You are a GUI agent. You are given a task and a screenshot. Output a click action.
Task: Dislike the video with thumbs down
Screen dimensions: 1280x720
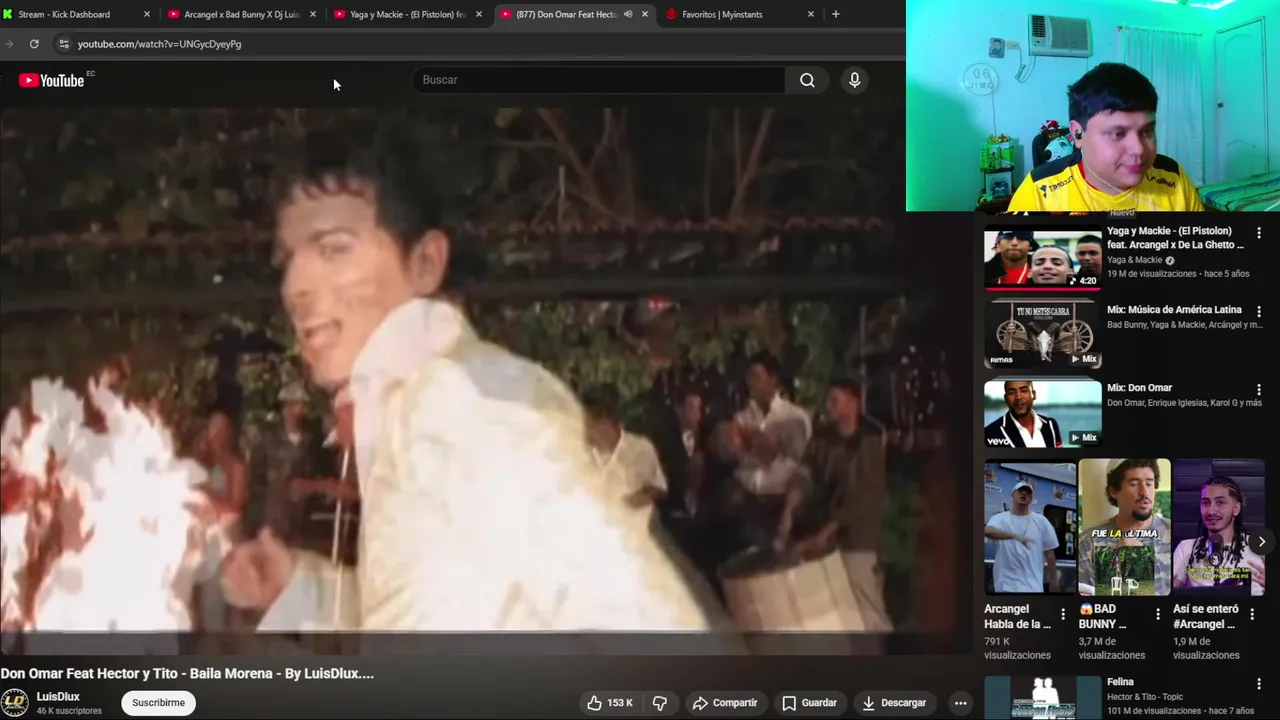pos(660,703)
